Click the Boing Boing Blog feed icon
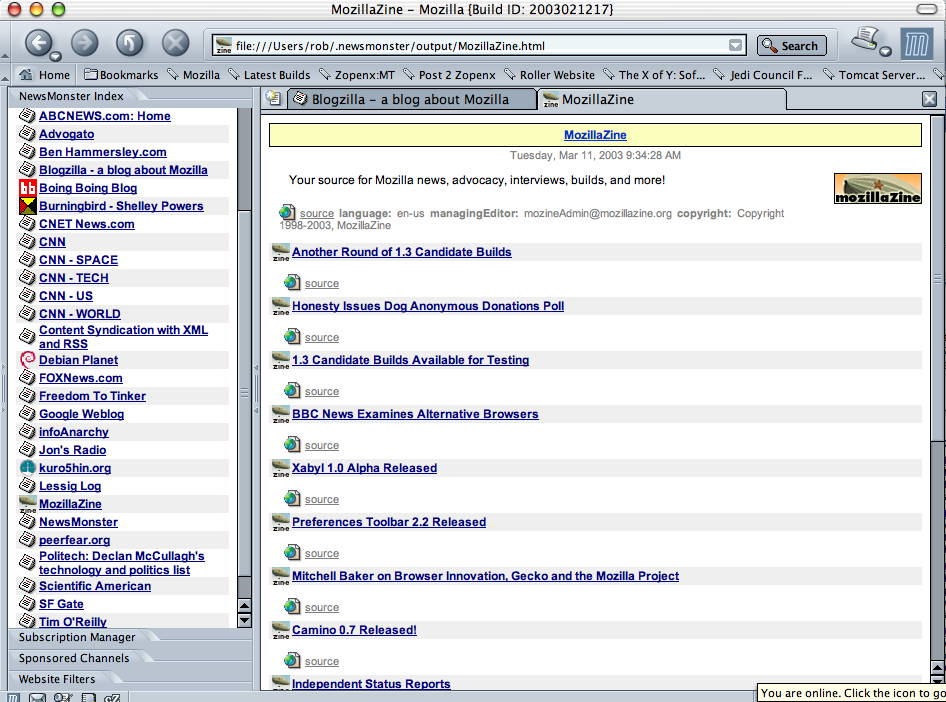This screenshot has width=946, height=702. (x=28, y=188)
